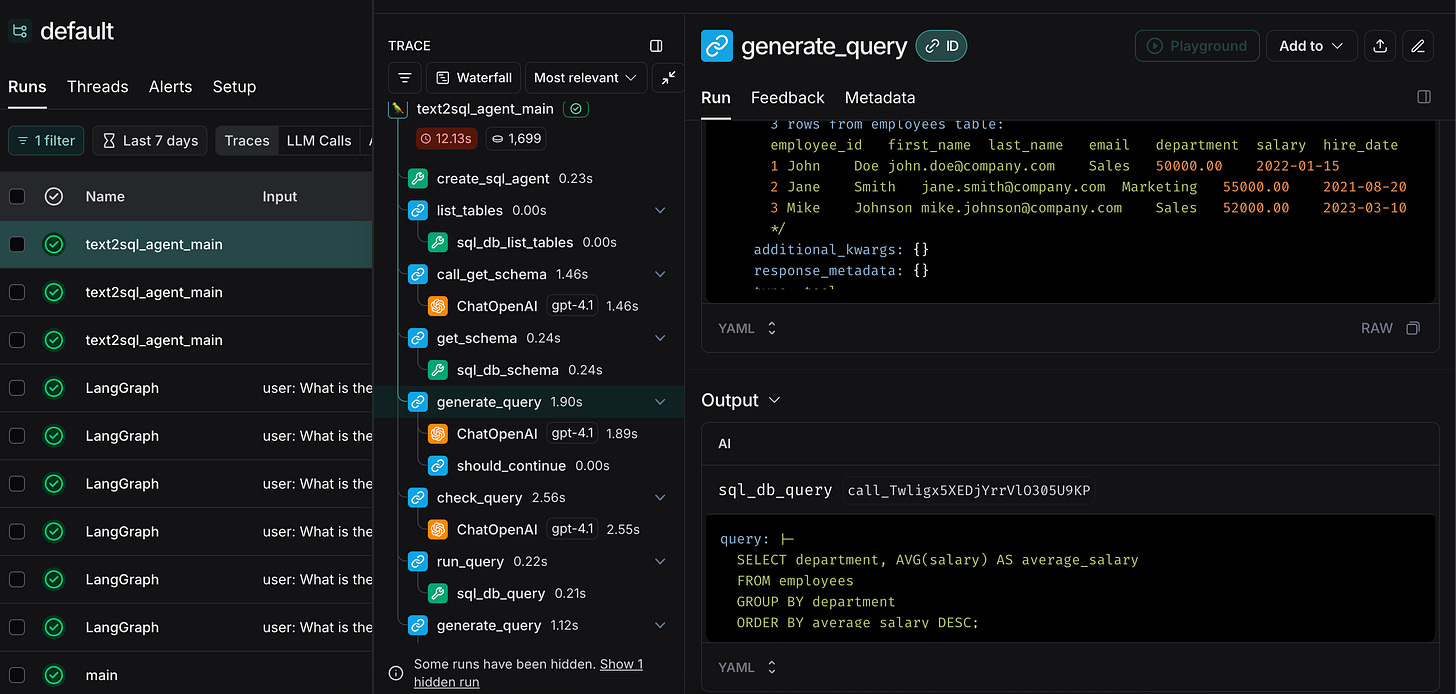Click the filter icon in the trace panel
Viewport: 1456px width, 694px height.
click(404, 78)
